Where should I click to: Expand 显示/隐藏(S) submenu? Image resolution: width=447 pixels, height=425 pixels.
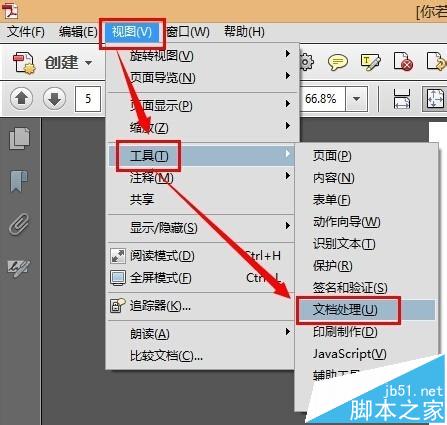tap(201, 227)
